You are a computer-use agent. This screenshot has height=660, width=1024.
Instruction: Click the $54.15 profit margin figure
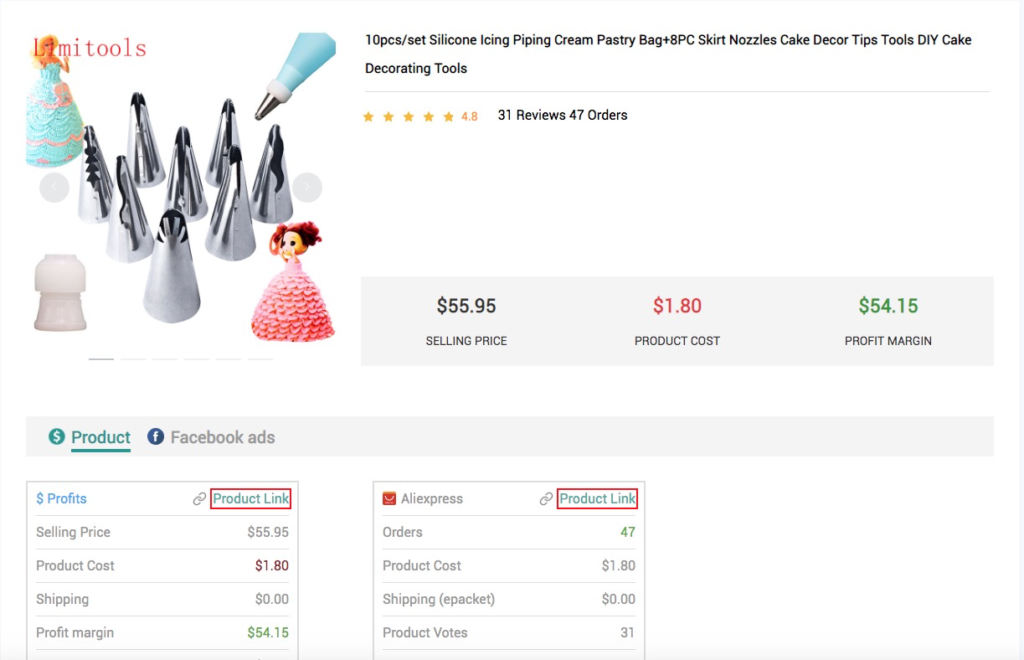[x=888, y=306]
